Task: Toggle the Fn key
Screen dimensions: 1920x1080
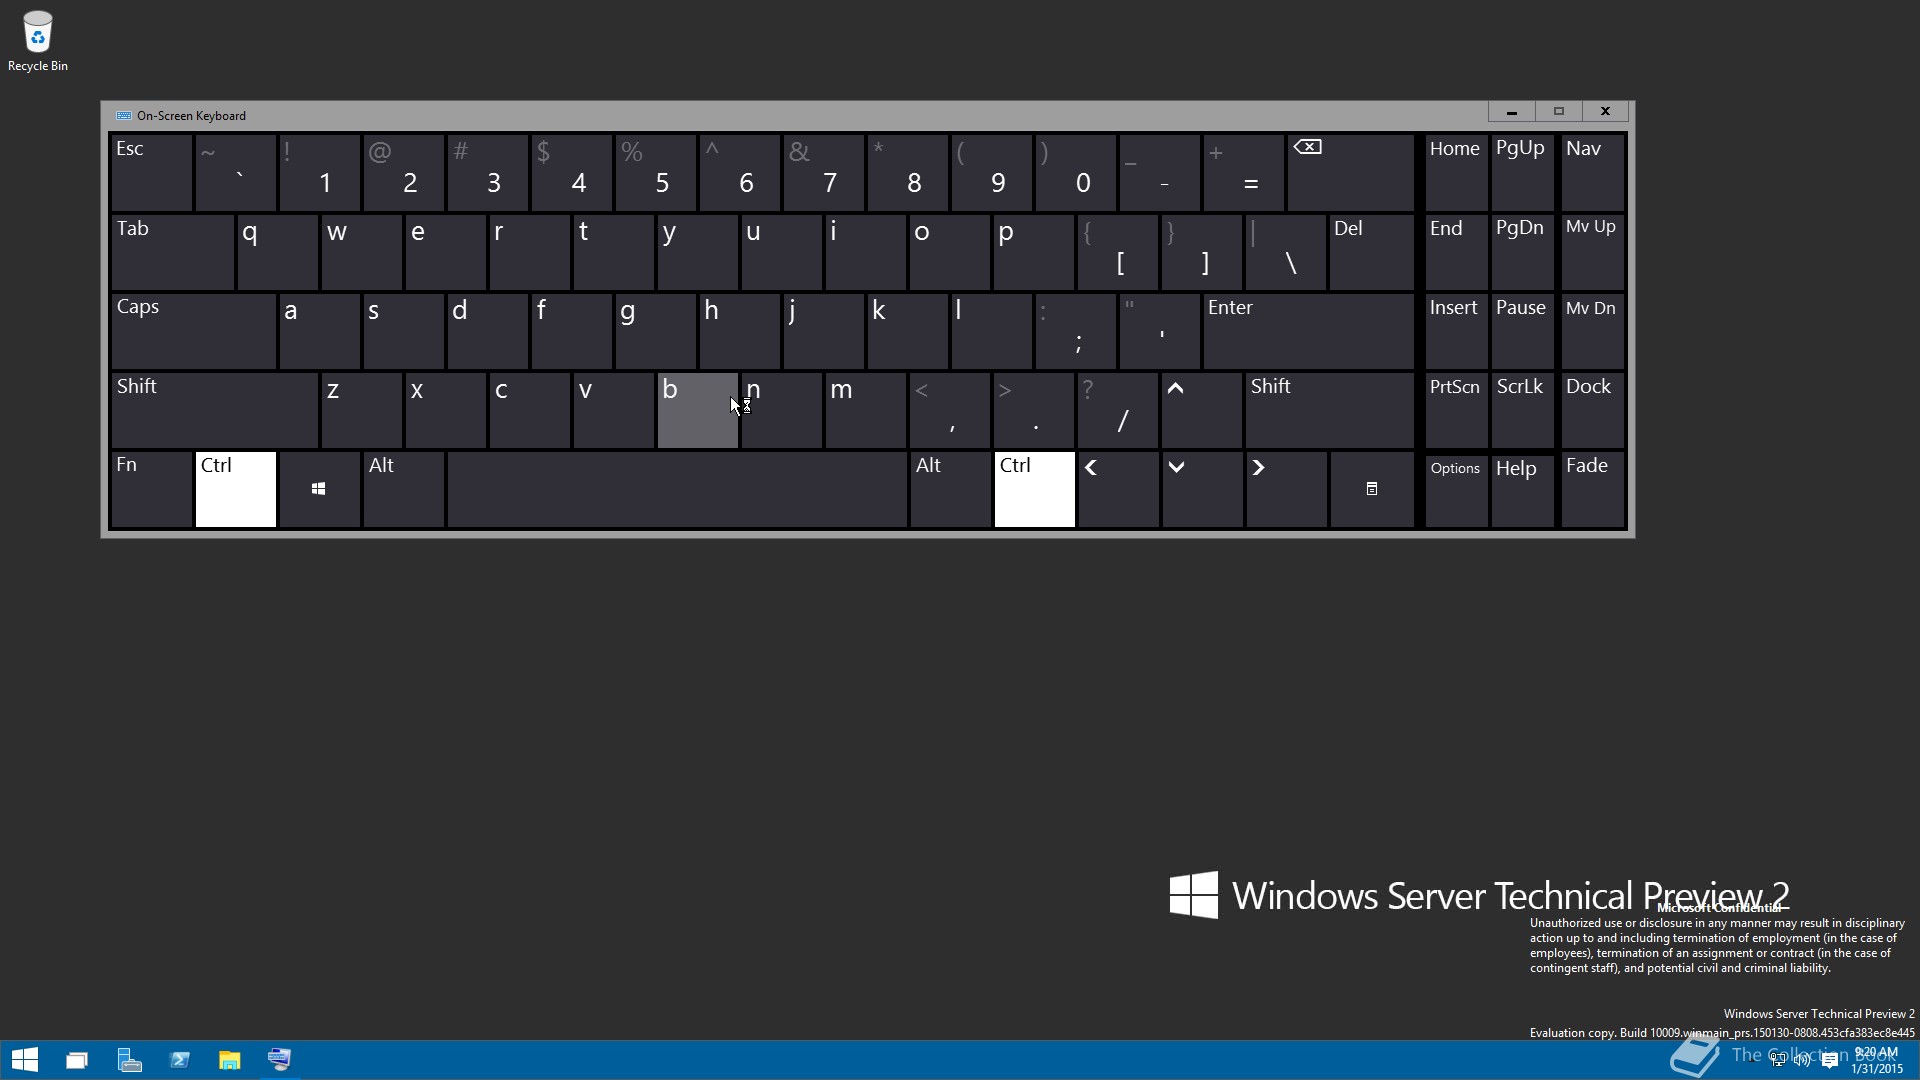Action: [151, 489]
